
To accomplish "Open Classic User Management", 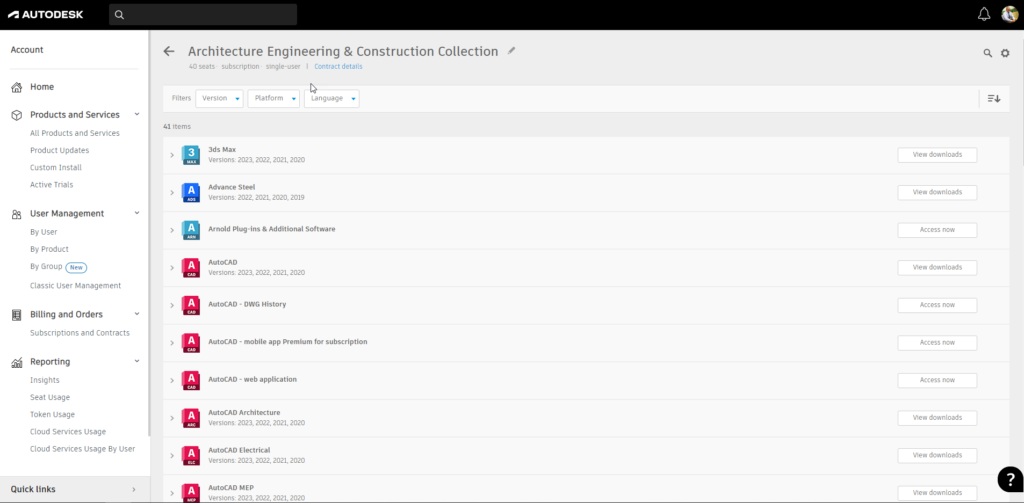I will [x=75, y=285].
